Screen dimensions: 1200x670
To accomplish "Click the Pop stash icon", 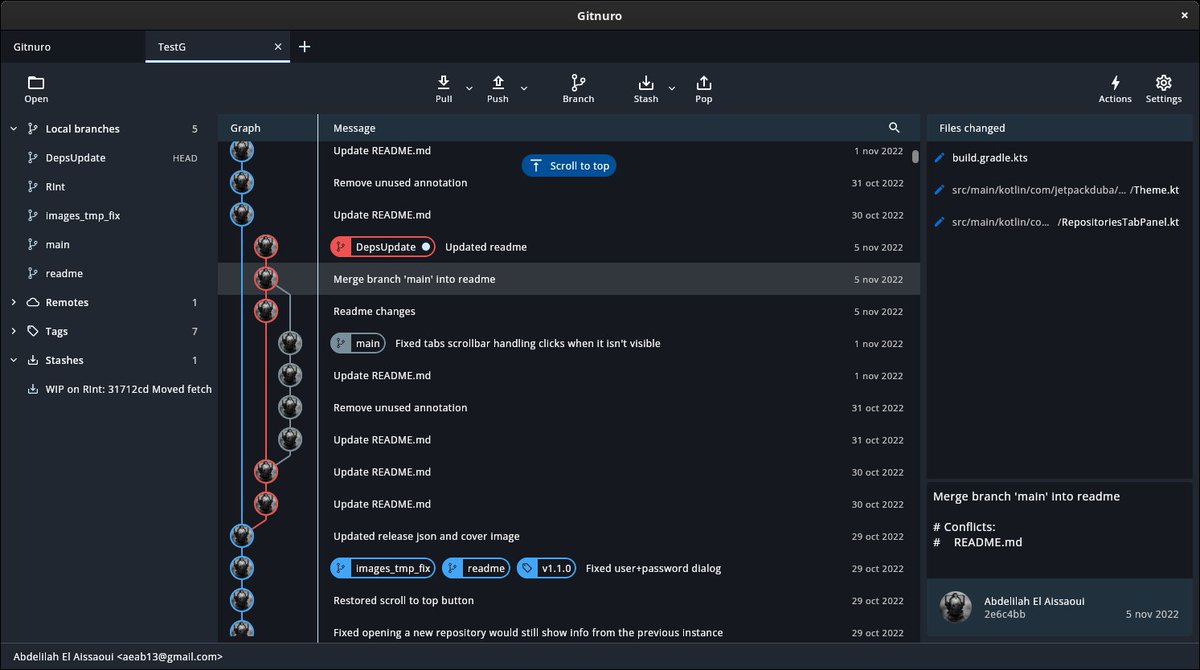I will (704, 83).
